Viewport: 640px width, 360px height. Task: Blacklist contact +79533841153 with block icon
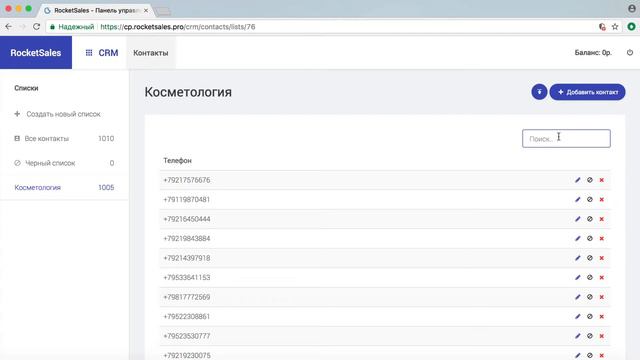[590, 278]
